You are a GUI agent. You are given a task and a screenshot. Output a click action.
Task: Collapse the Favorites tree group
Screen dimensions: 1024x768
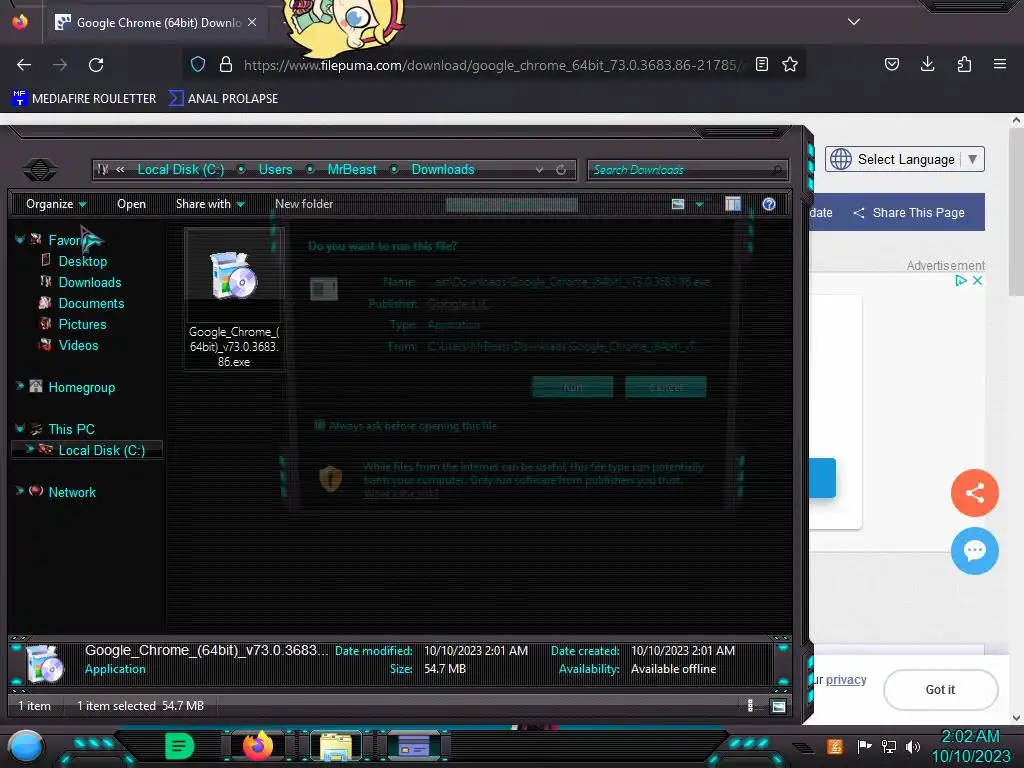coord(20,240)
